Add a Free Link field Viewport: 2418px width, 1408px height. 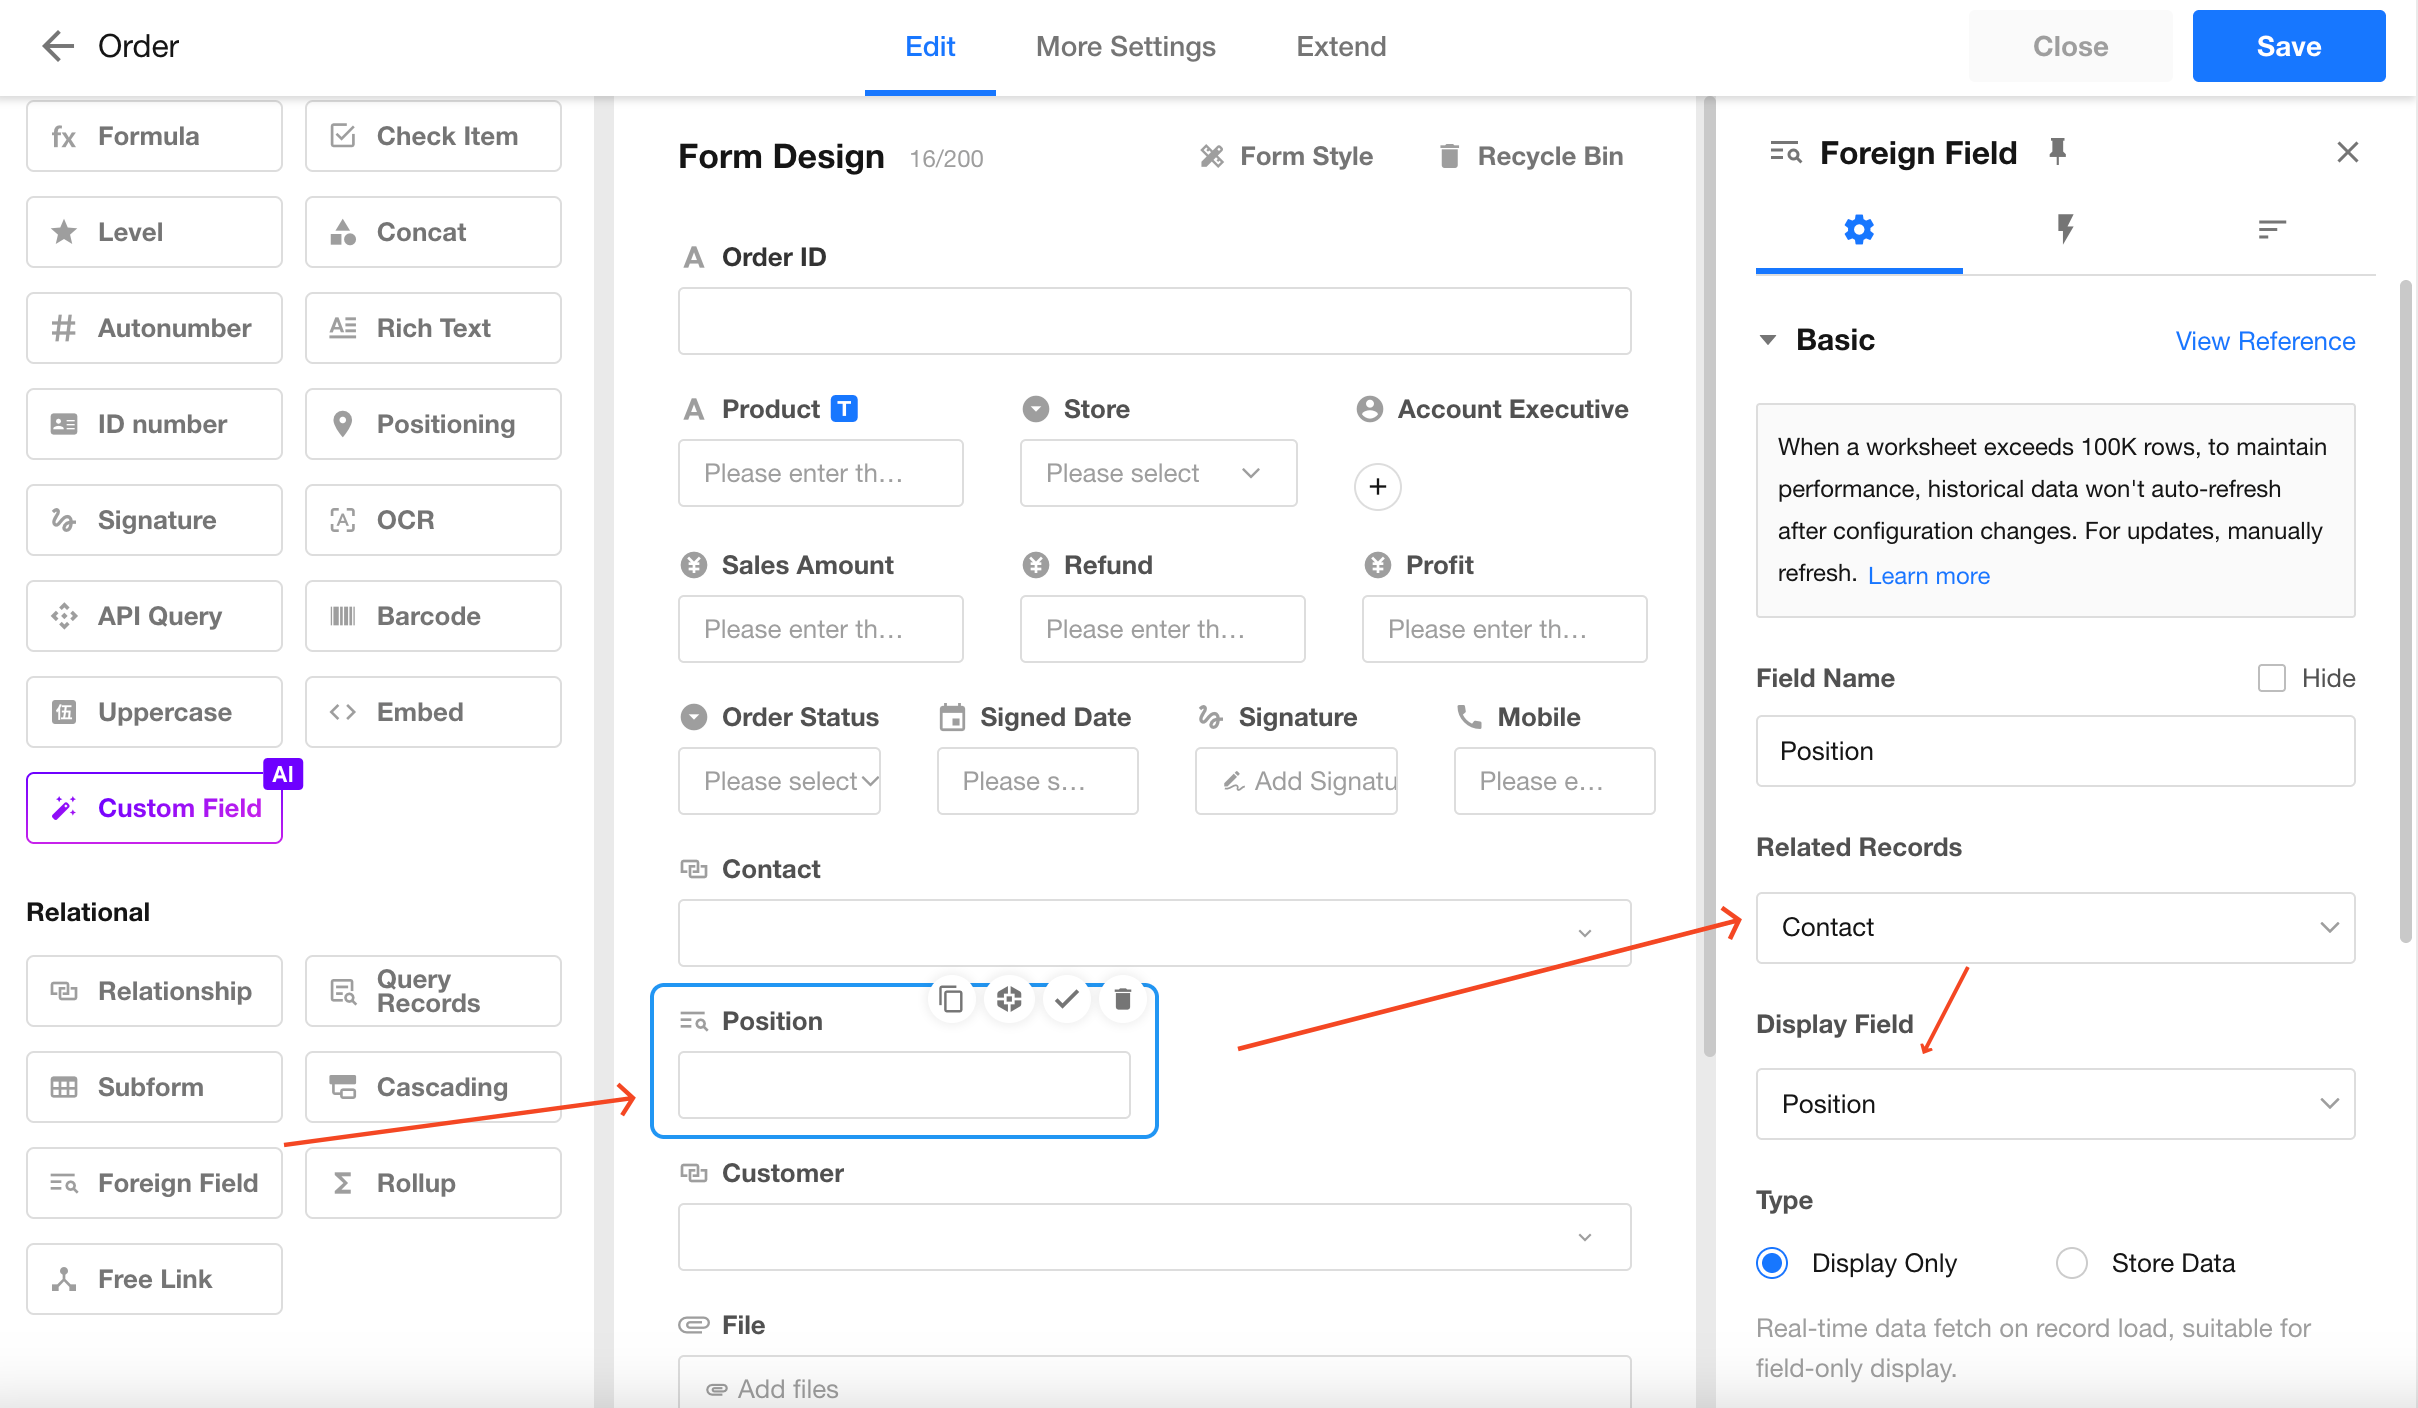154,1279
